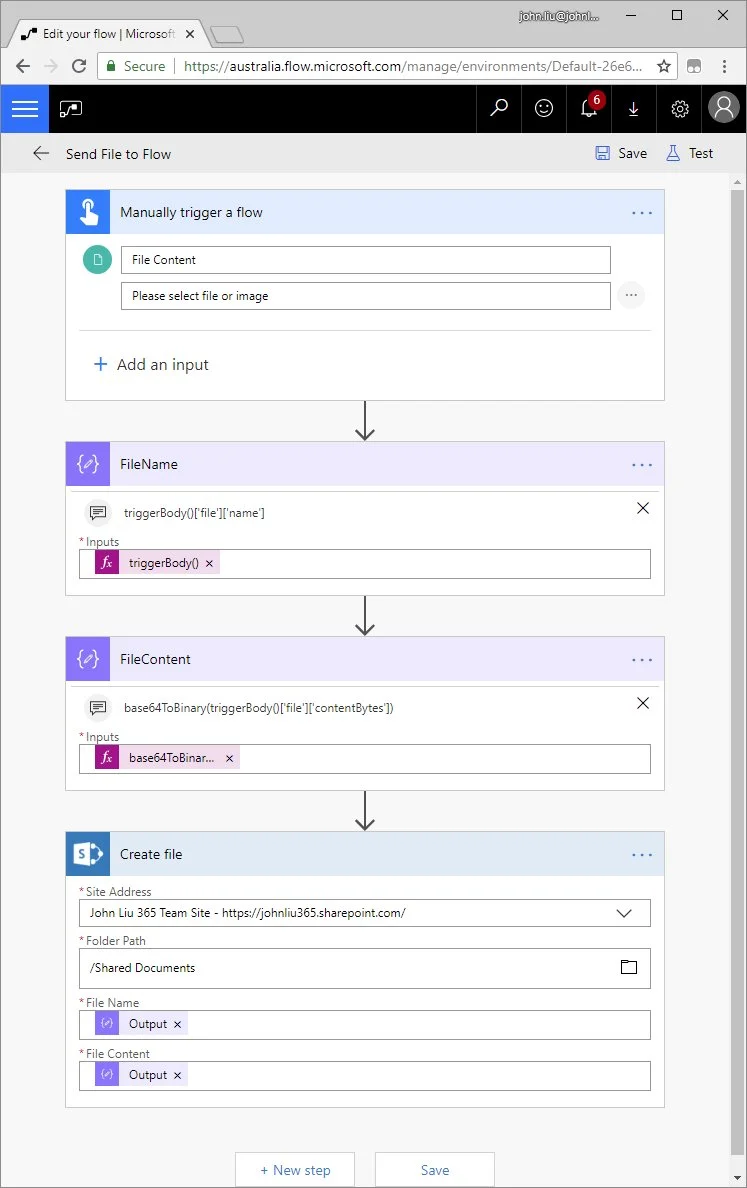Click Test in the top toolbar
Image resolution: width=747 pixels, height=1188 pixels.
click(x=690, y=154)
